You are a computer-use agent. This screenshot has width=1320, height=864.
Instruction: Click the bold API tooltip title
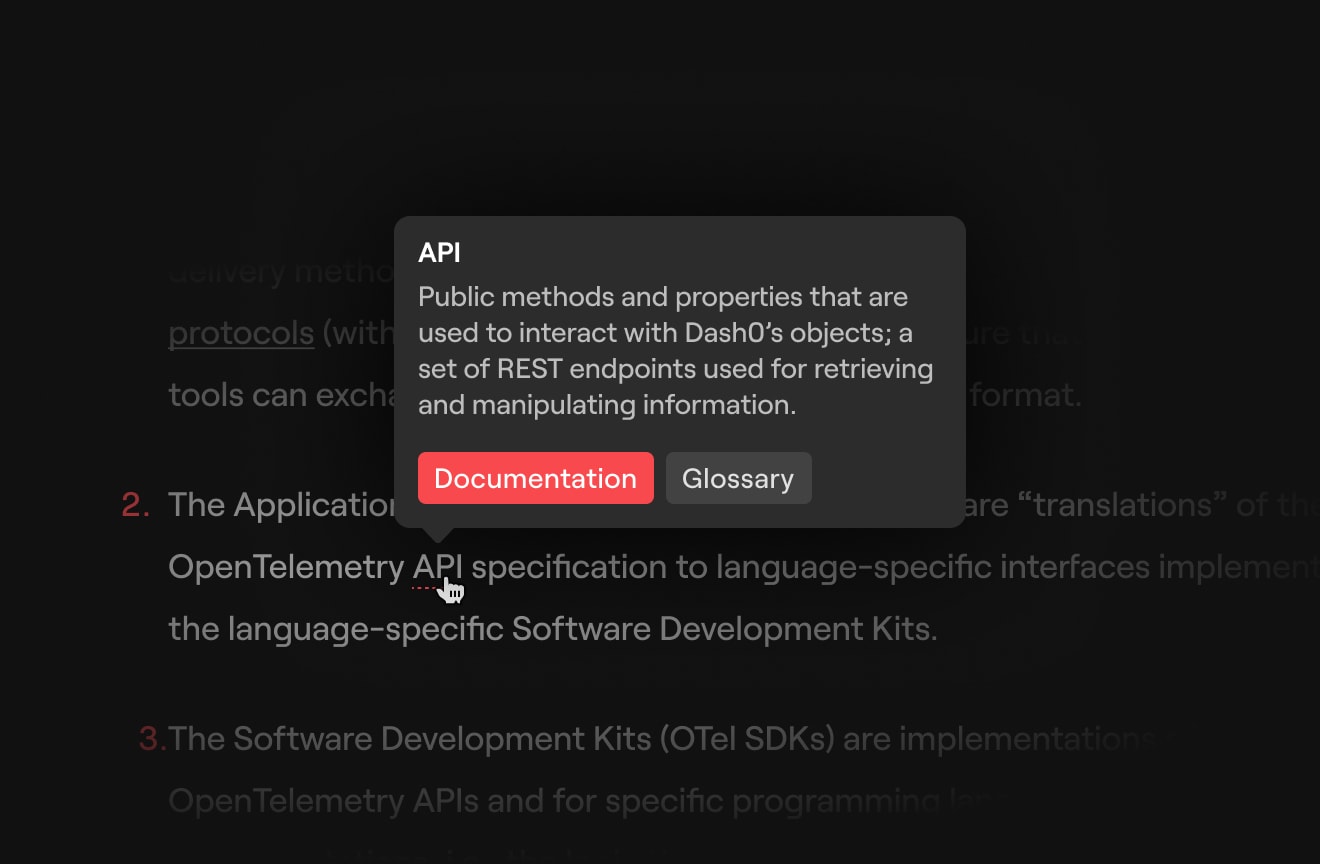(x=439, y=253)
